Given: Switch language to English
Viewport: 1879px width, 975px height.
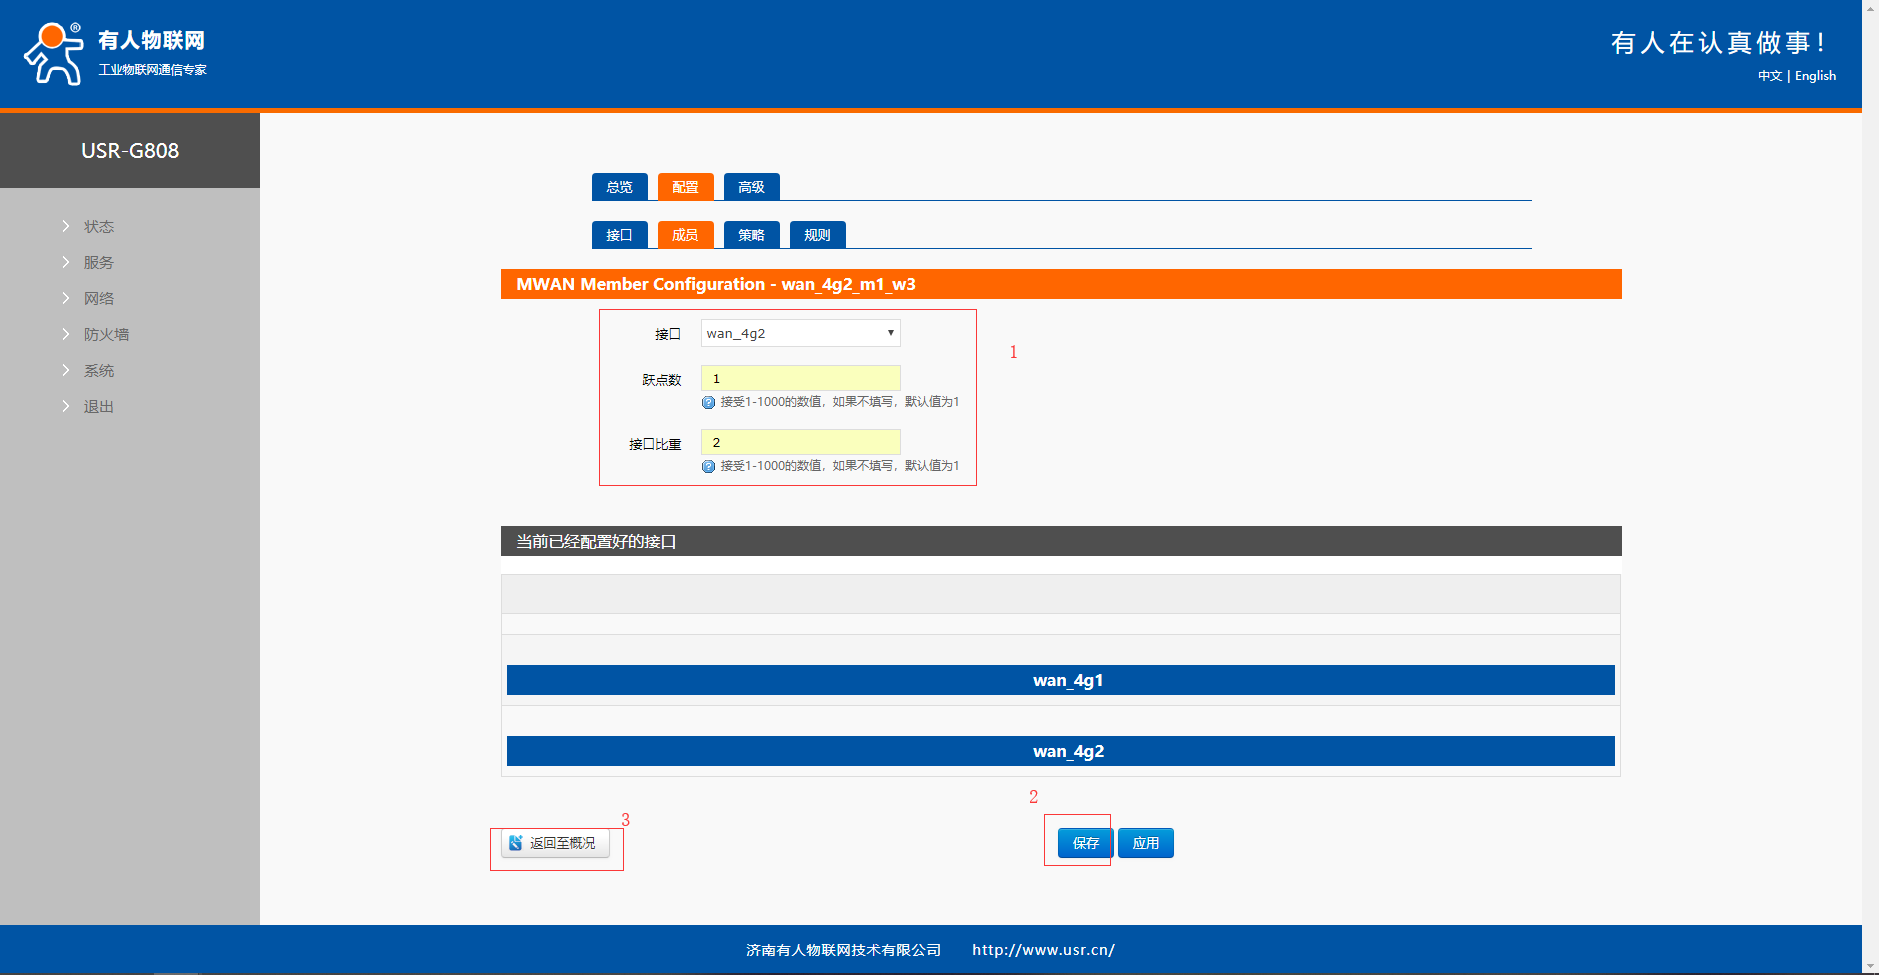Looking at the screenshot, I should pyautogui.click(x=1815, y=76).
